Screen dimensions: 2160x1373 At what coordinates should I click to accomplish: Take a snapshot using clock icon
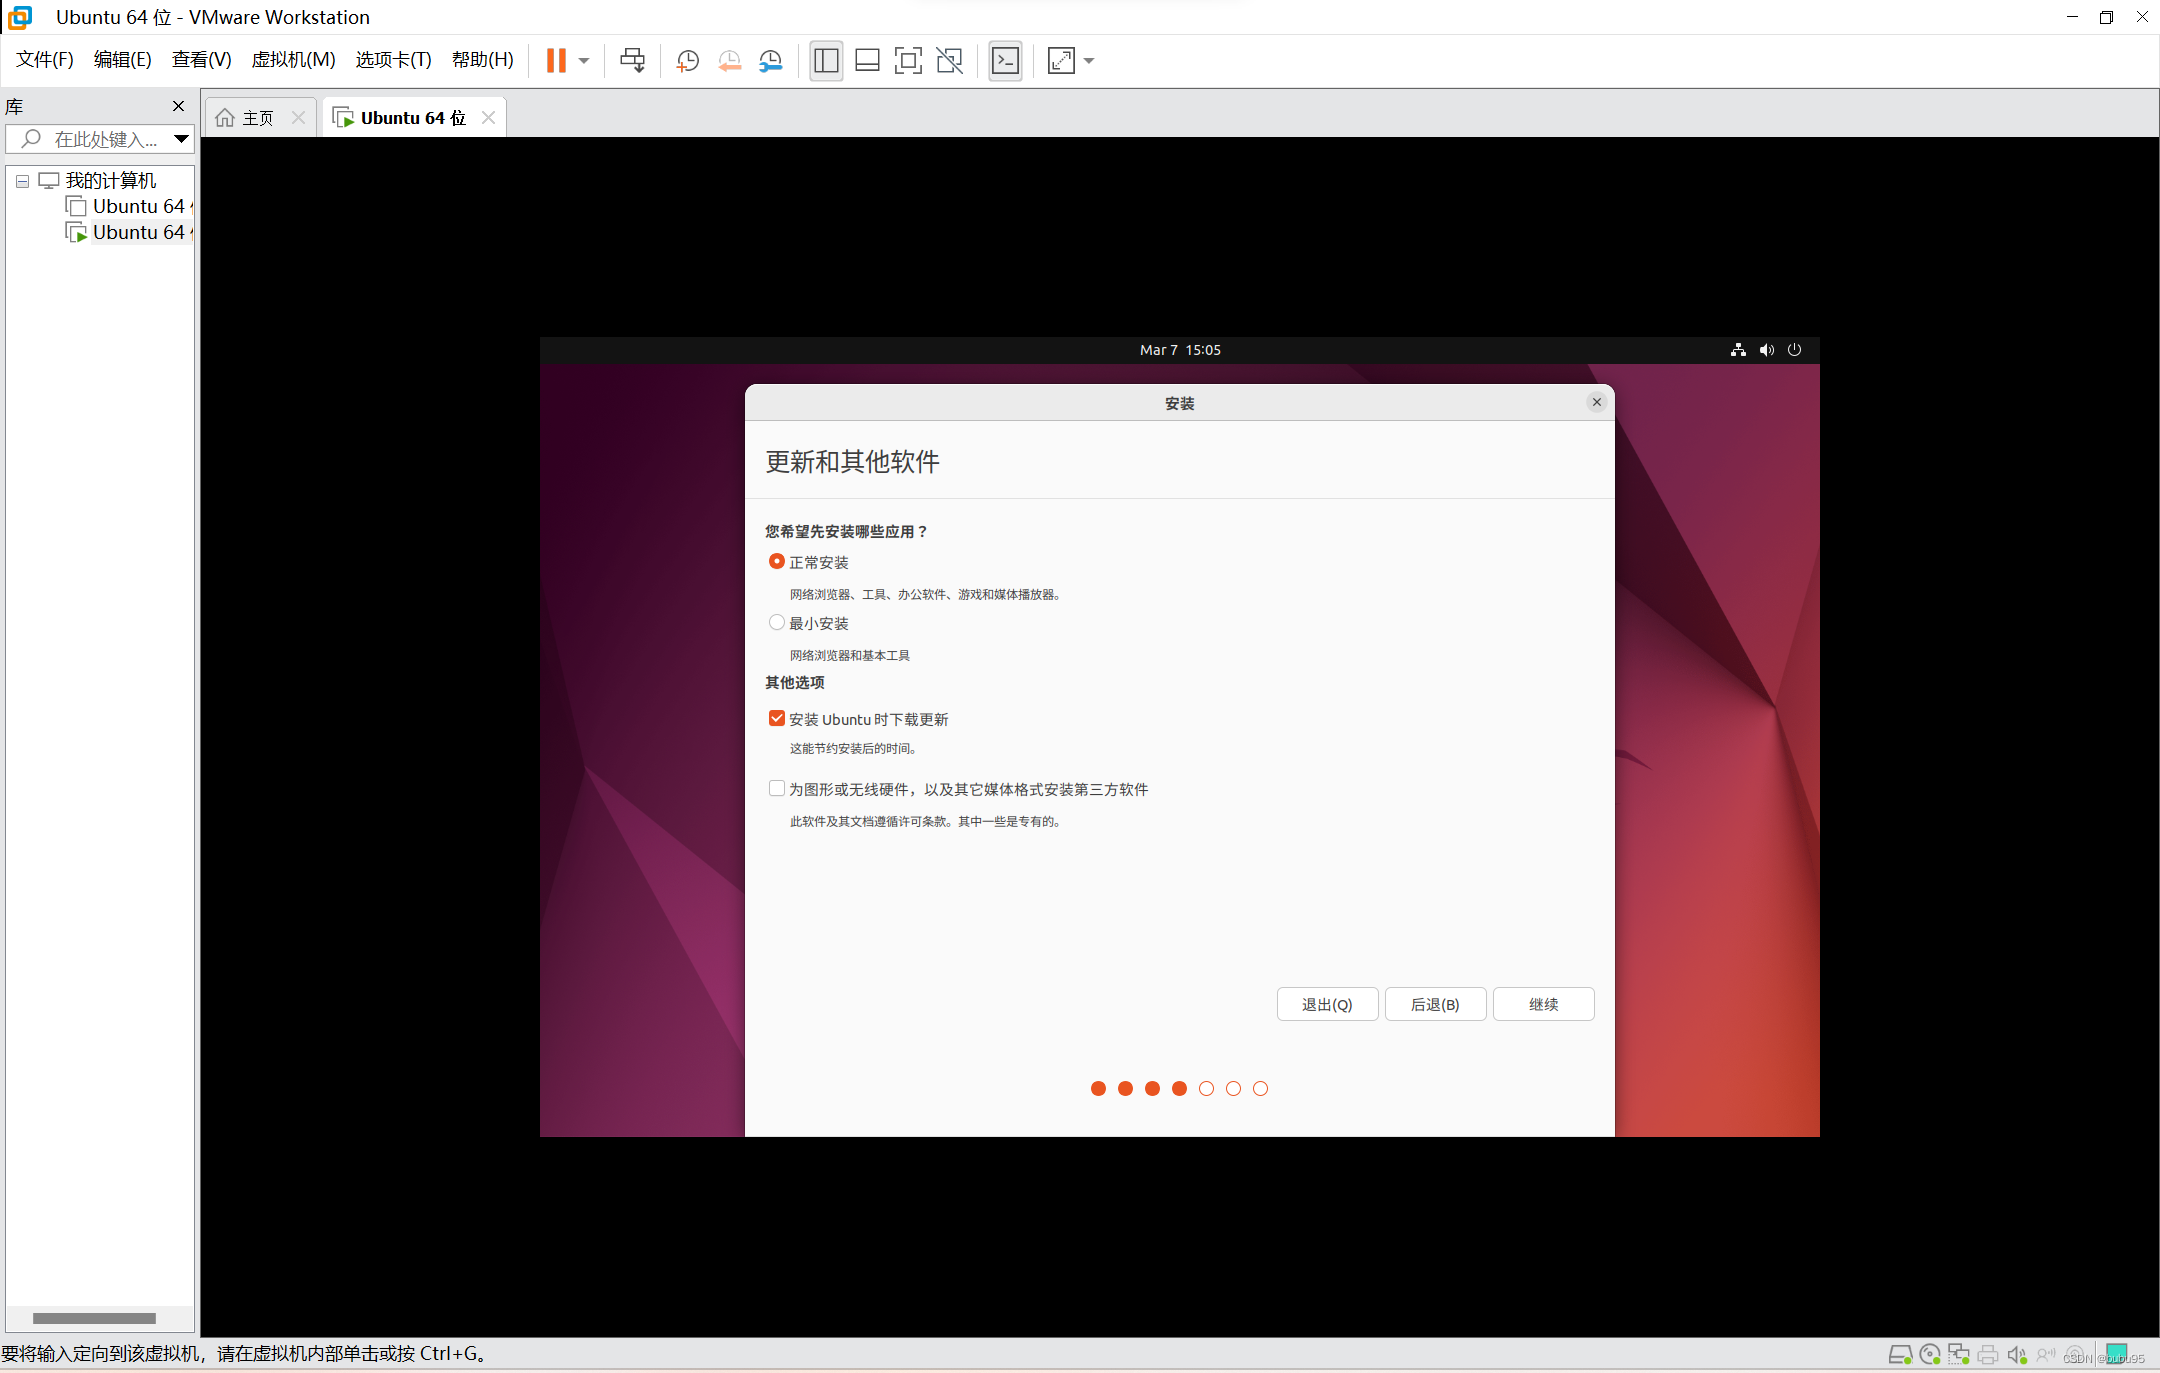tap(687, 61)
